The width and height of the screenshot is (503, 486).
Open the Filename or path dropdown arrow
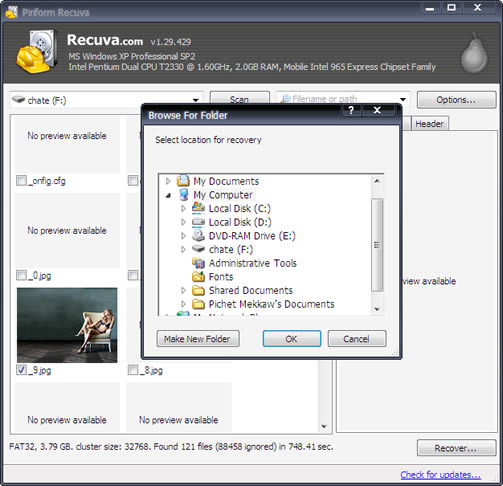[403, 99]
